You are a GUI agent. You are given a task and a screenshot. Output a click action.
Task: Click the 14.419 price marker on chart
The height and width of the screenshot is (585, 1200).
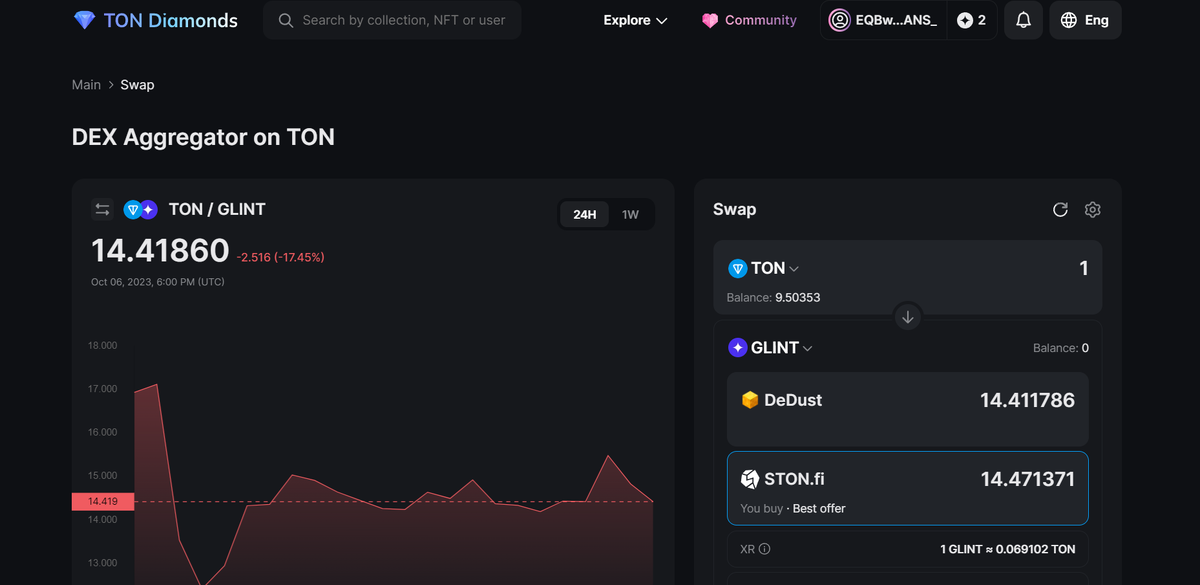click(x=103, y=501)
